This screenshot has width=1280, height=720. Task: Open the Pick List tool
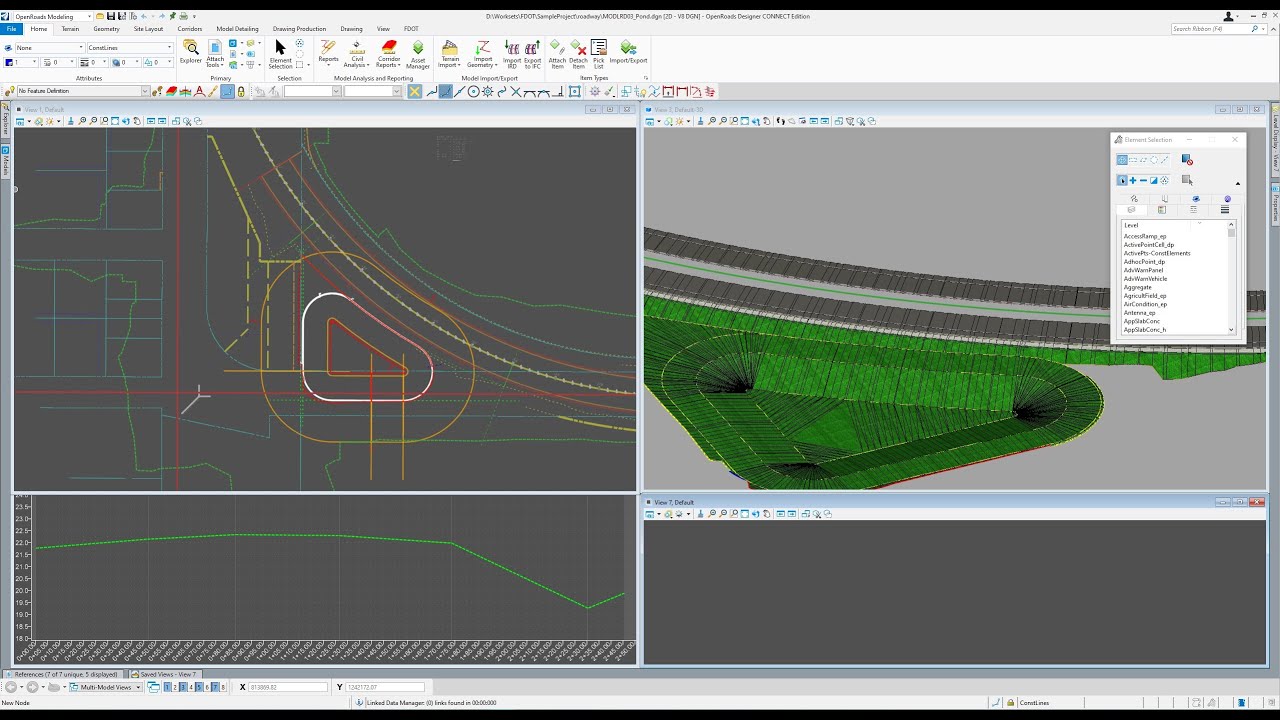[x=599, y=55]
